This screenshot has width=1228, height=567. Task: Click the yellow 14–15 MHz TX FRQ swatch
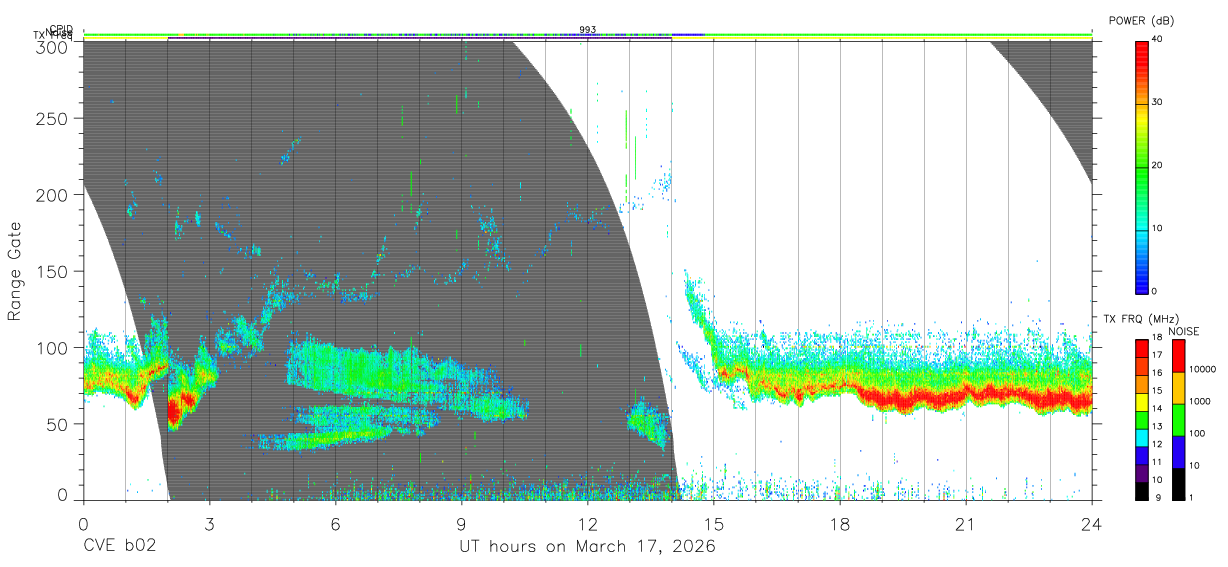pyautogui.click(x=1142, y=402)
